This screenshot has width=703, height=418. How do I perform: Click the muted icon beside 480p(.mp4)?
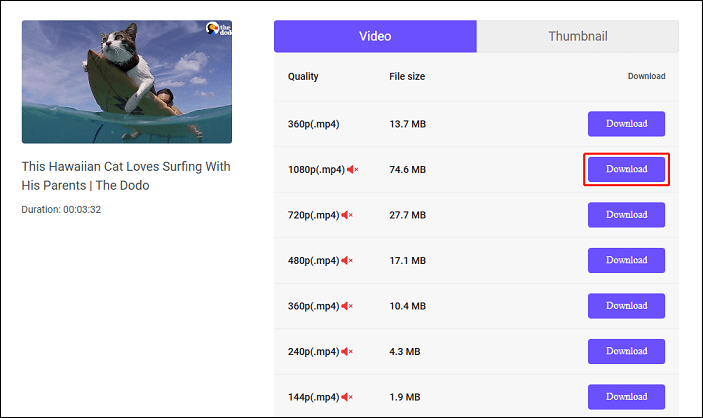[x=347, y=261]
